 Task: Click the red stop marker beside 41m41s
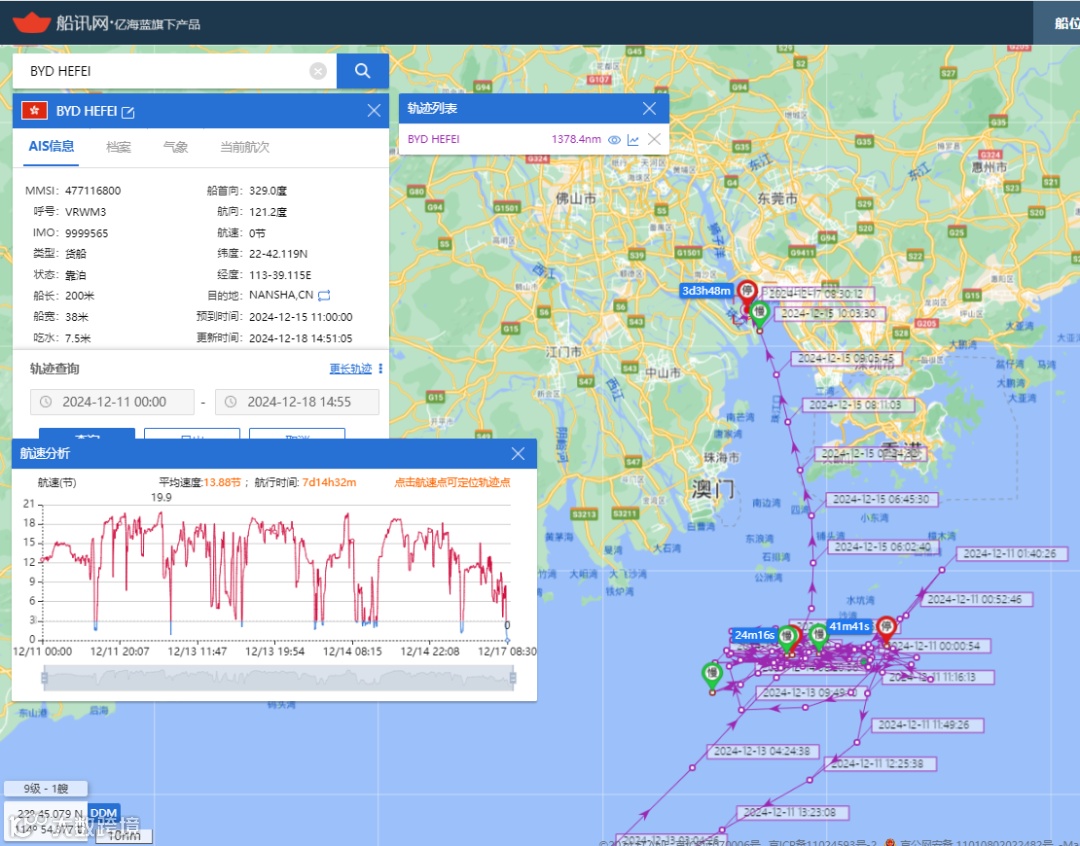point(886,628)
